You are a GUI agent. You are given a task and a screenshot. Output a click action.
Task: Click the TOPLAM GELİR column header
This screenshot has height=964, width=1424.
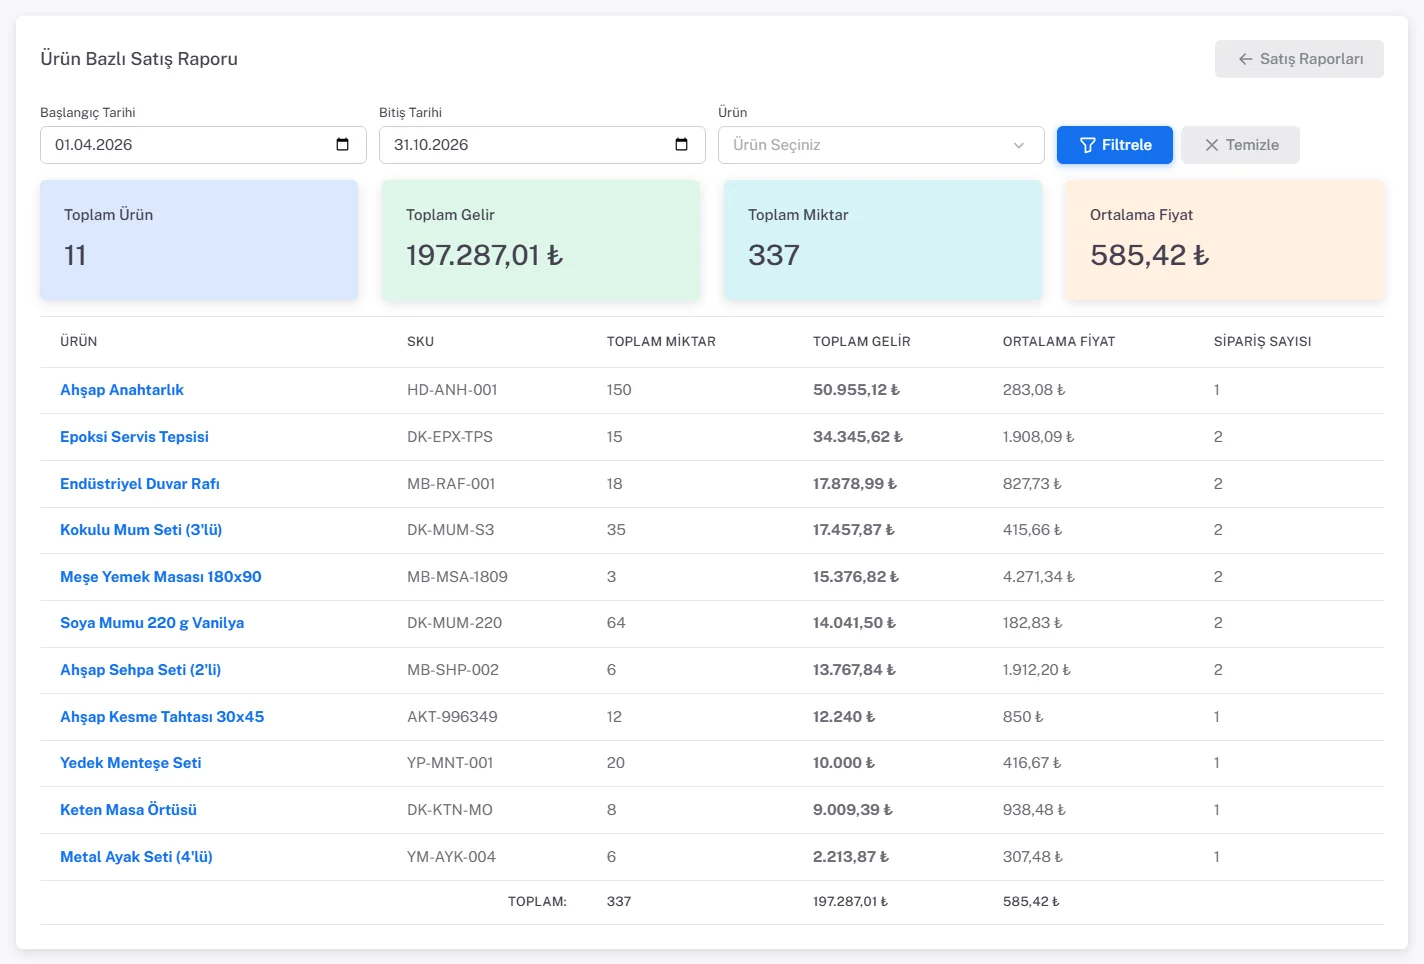pos(862,342)
